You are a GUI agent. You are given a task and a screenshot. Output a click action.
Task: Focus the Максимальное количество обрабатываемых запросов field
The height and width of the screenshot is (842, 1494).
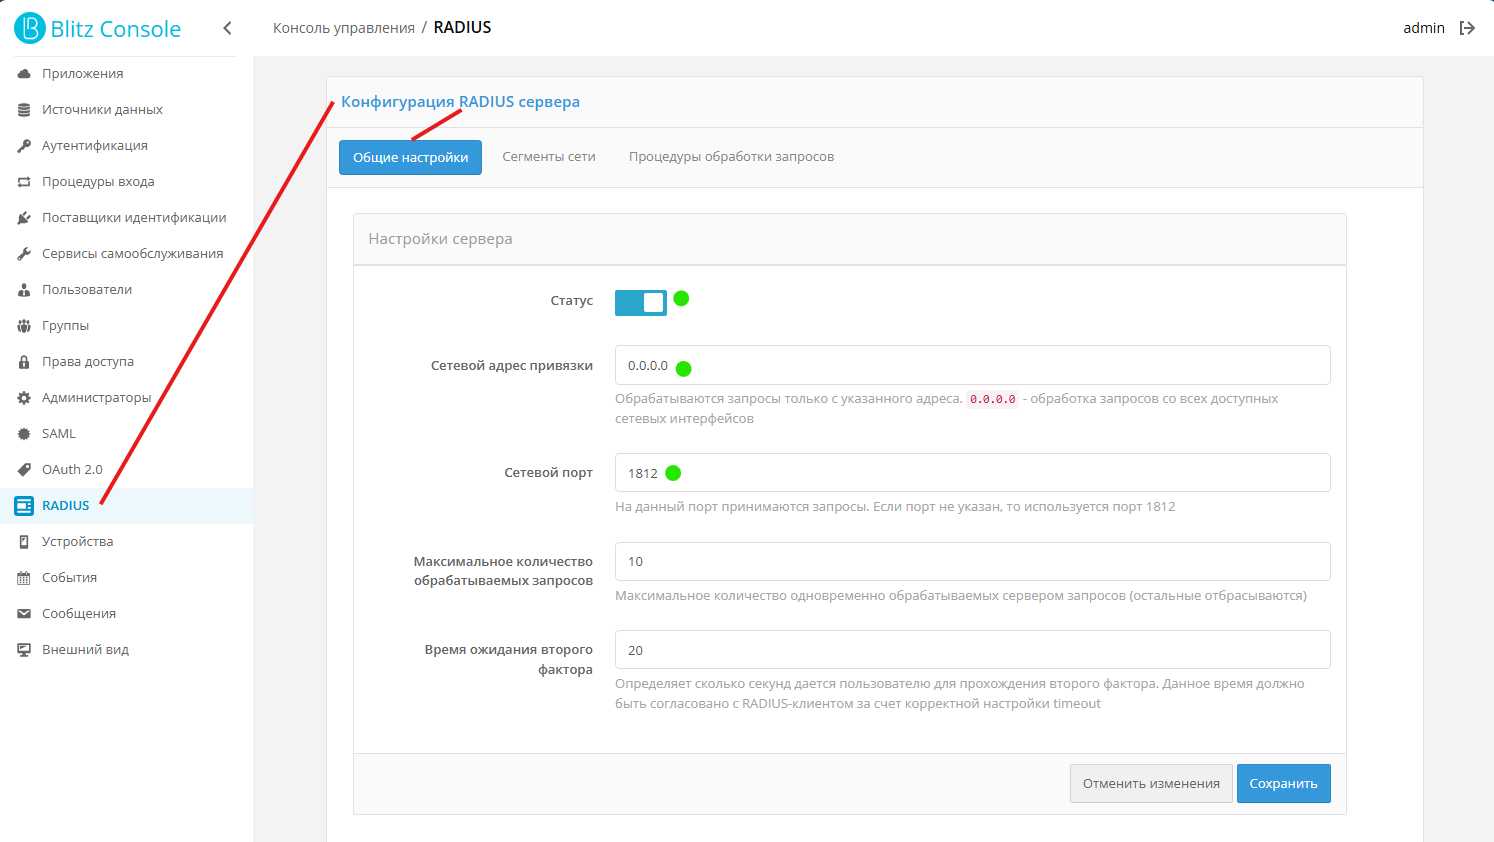[x=972, y=561]
